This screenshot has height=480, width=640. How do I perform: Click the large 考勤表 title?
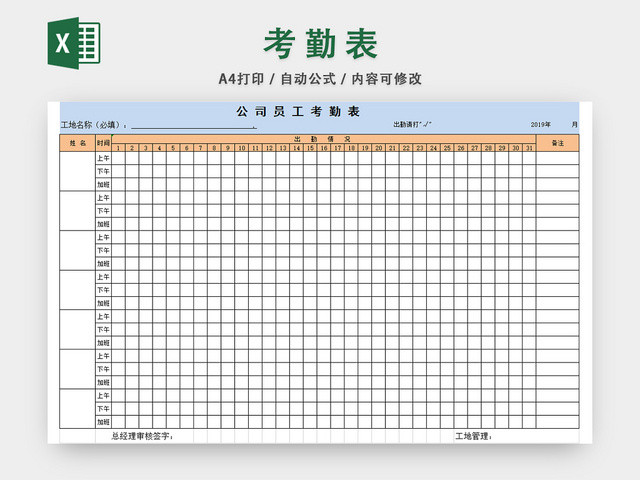tap(320, 44)
